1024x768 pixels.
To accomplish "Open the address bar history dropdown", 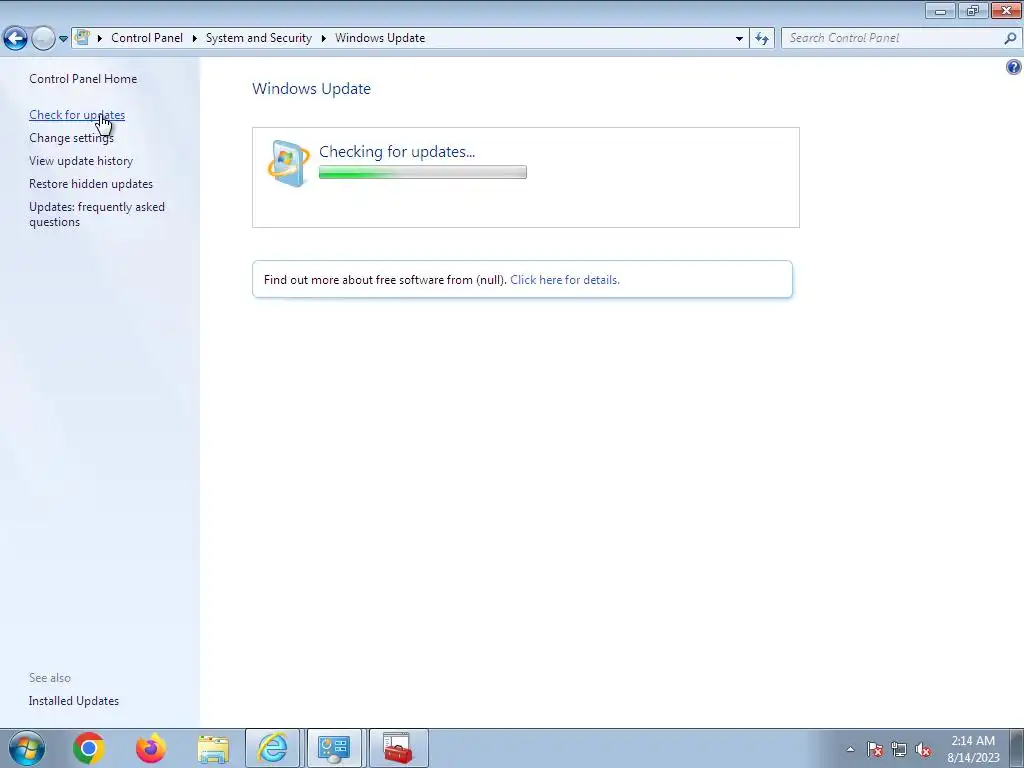I will pyautogui.click(x=739, y=39).
